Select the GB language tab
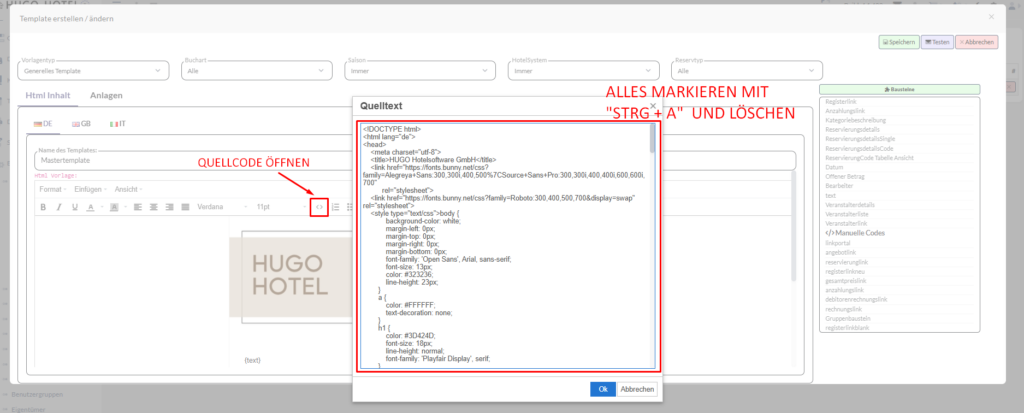The width and height of the screenshot is (1024, 413). (x=80, y=123)
